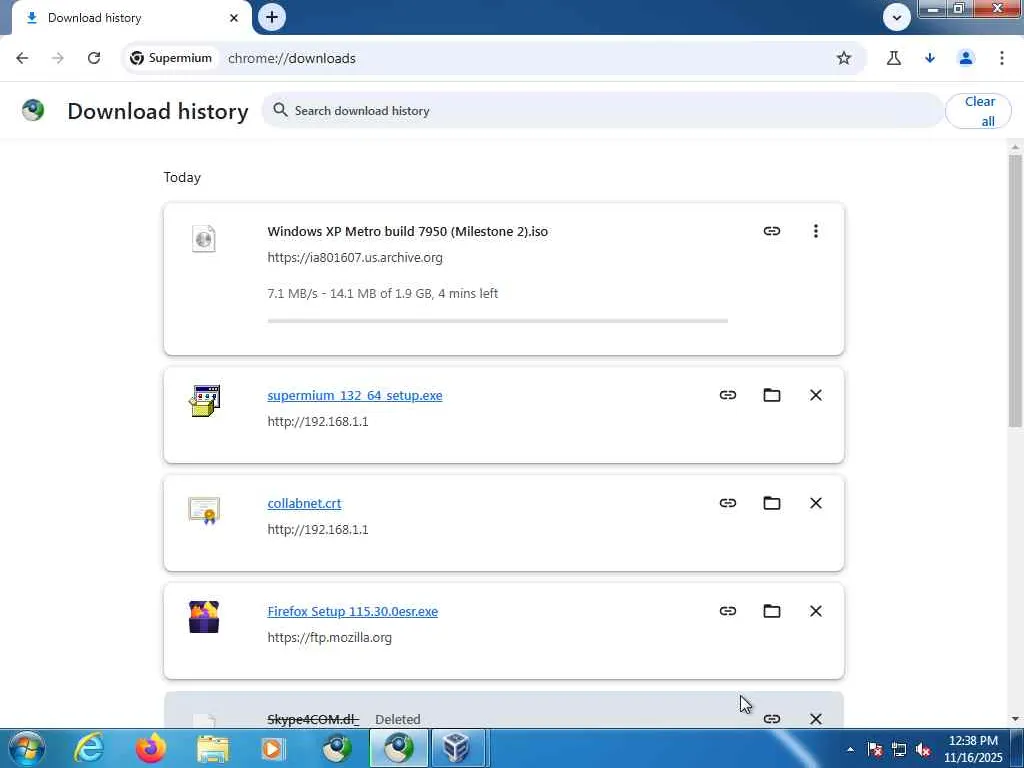Show collabnet.crt in folder
1024x768 pixels.
(771, 503)
